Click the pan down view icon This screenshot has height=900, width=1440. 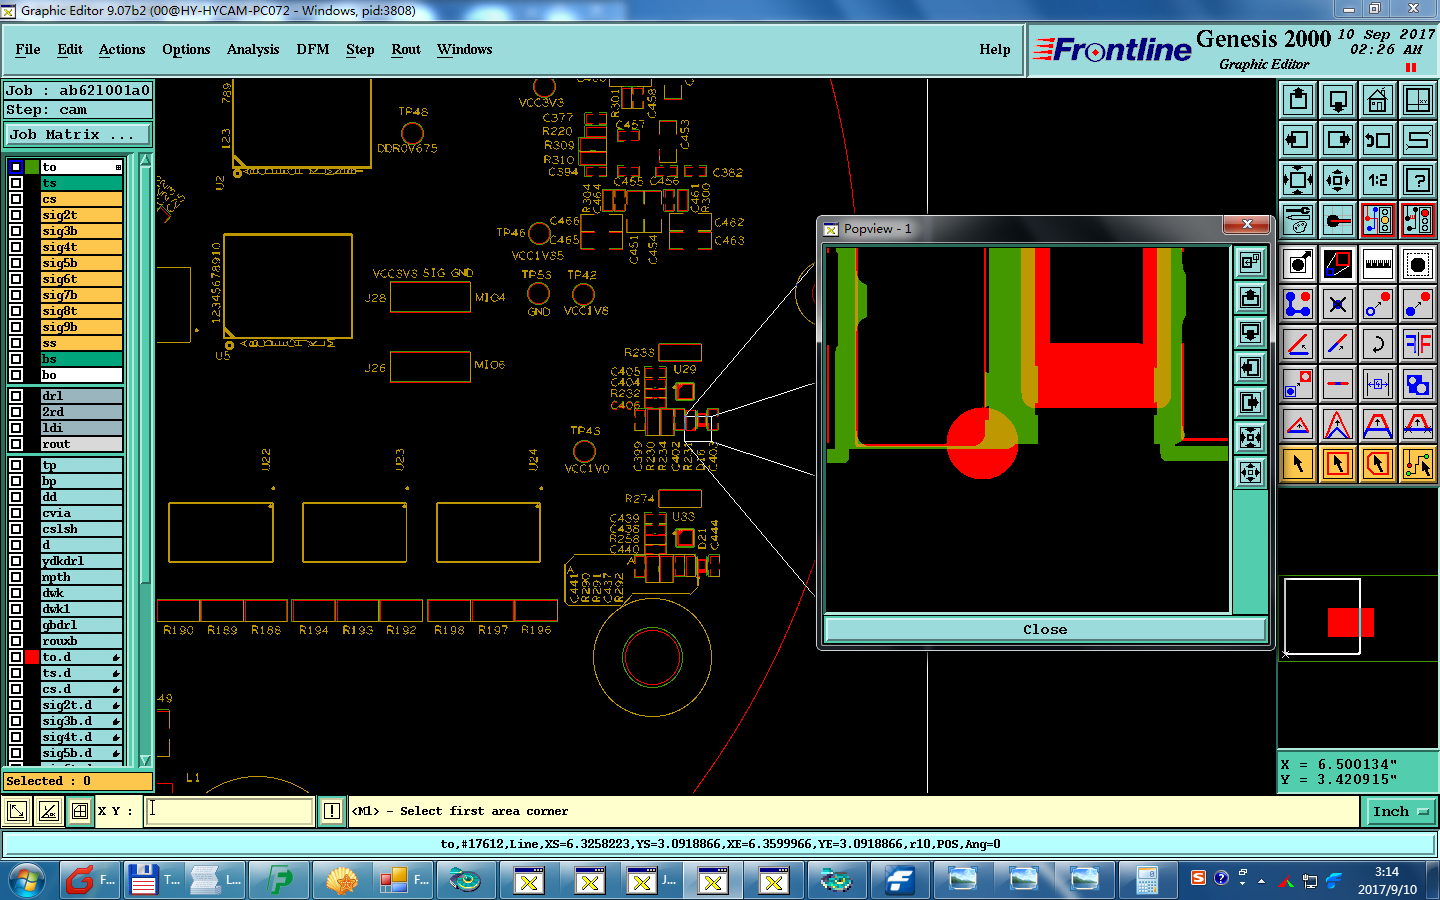(x=1338, y=100)
